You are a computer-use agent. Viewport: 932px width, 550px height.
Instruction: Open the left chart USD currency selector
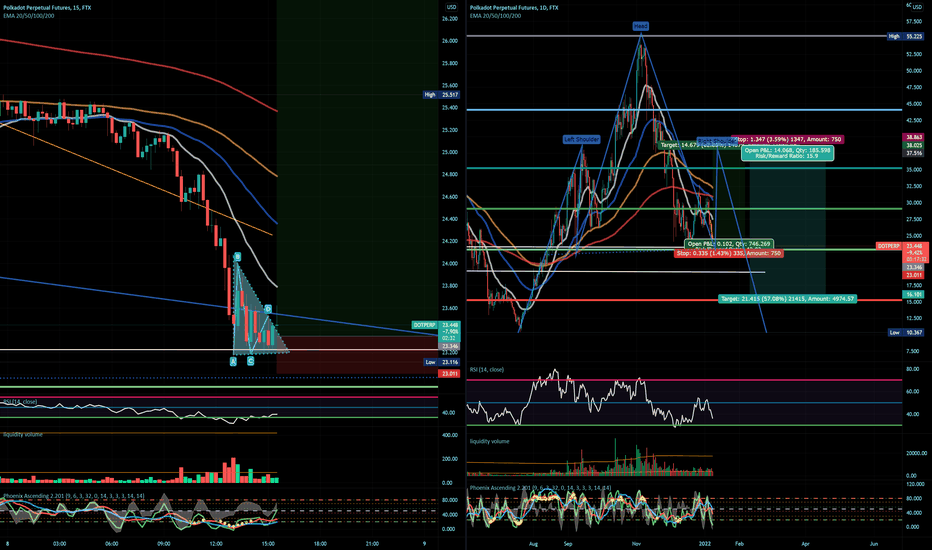tap(451, 7)
